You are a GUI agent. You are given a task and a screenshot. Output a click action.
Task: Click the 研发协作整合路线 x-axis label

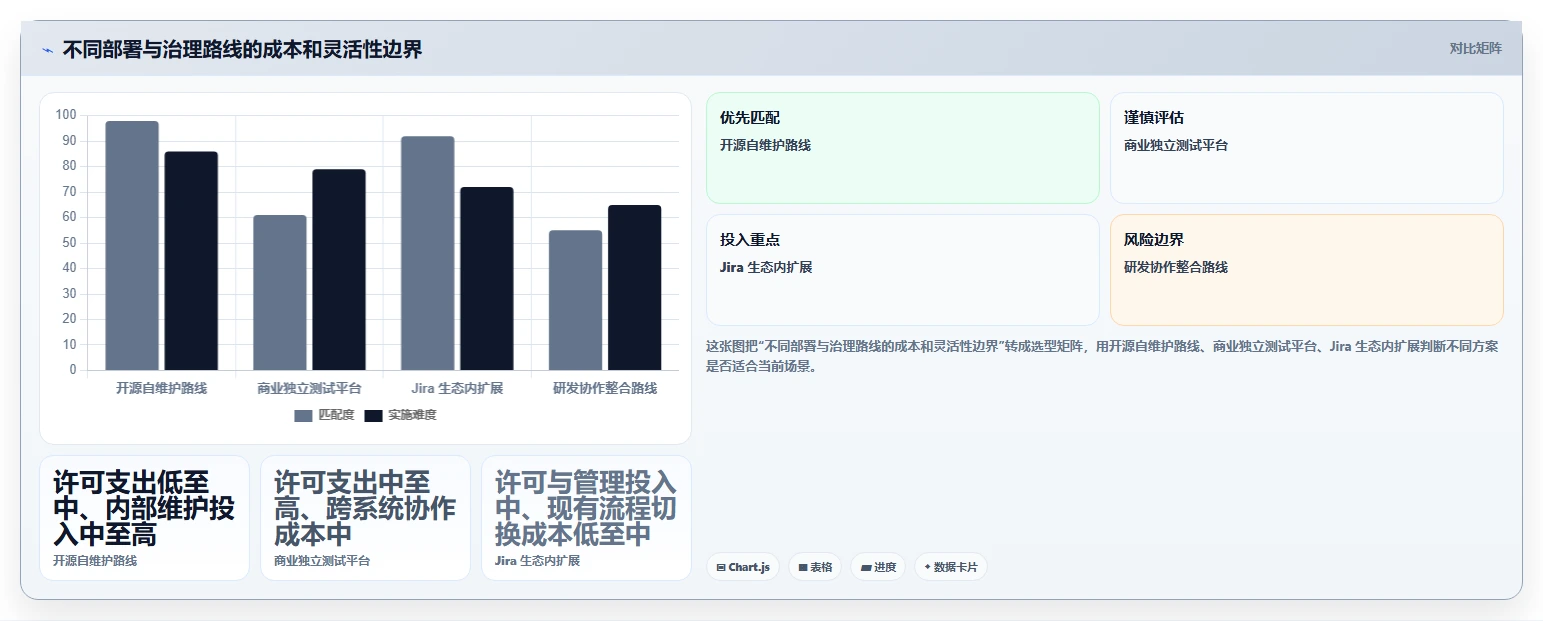(x=605, y=388)
